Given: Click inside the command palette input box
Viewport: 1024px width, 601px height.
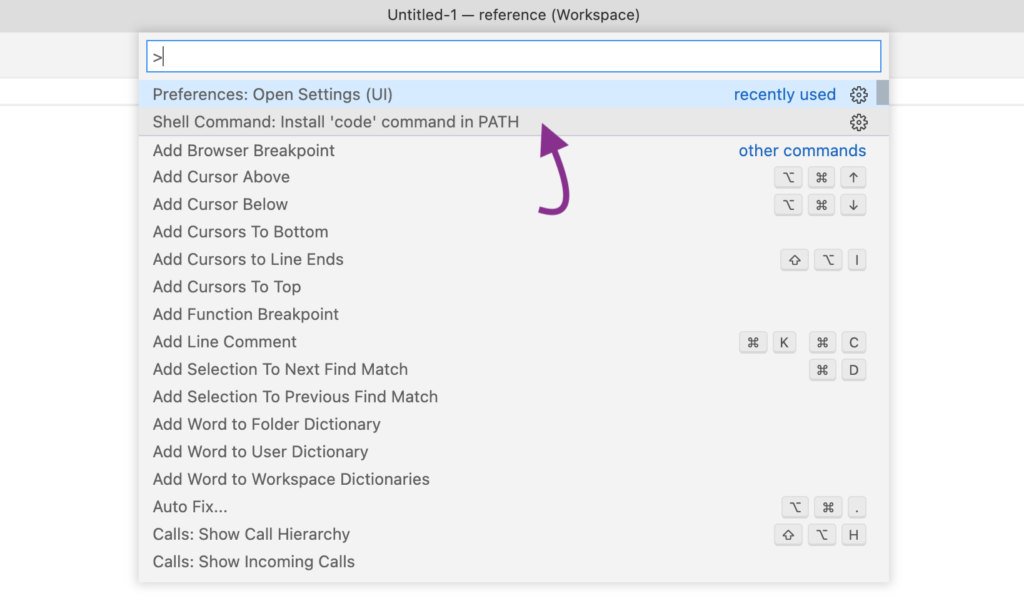Looking at the screenshot, I should pyautogui.click(x=512, y=56).
